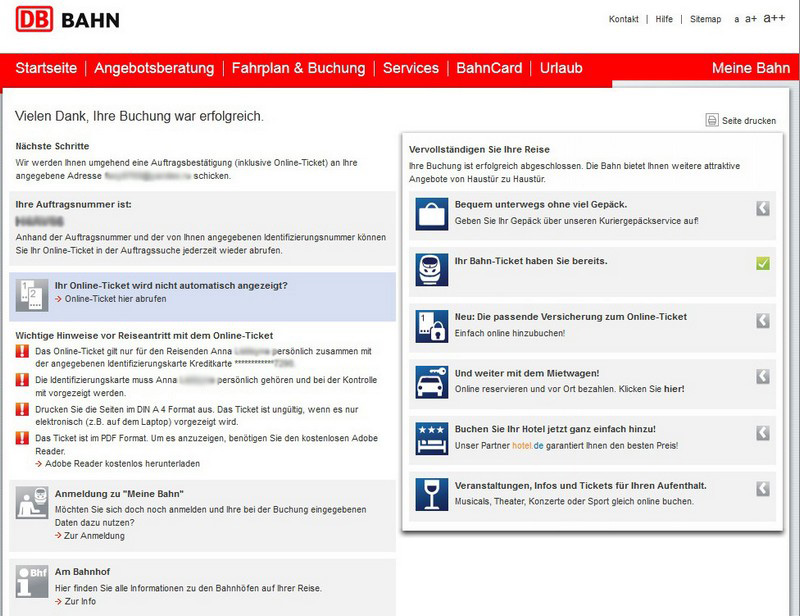Click the train ticket icon
800x616 pixels.
(432, 269)
